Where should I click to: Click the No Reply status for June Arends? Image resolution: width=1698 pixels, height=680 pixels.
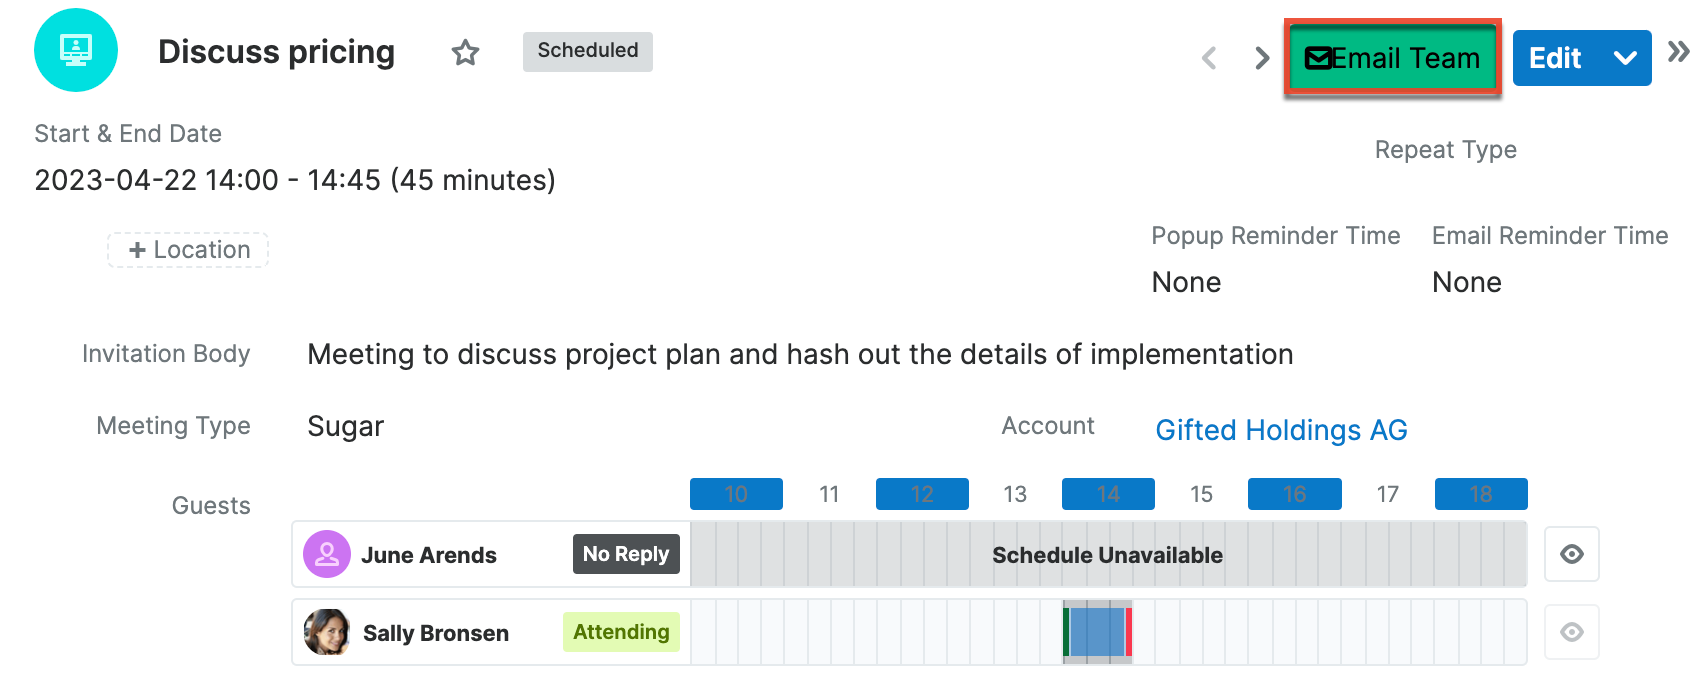coord(626,554)
